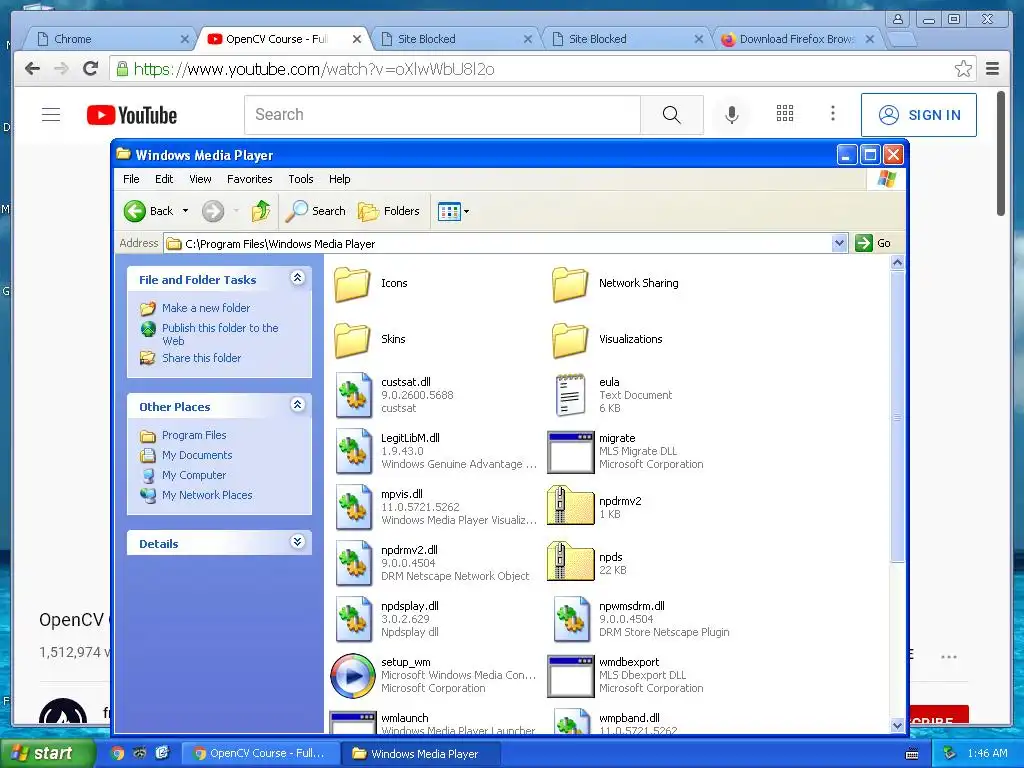Select the npdsplay.dll file icon

tap(354, 619)
